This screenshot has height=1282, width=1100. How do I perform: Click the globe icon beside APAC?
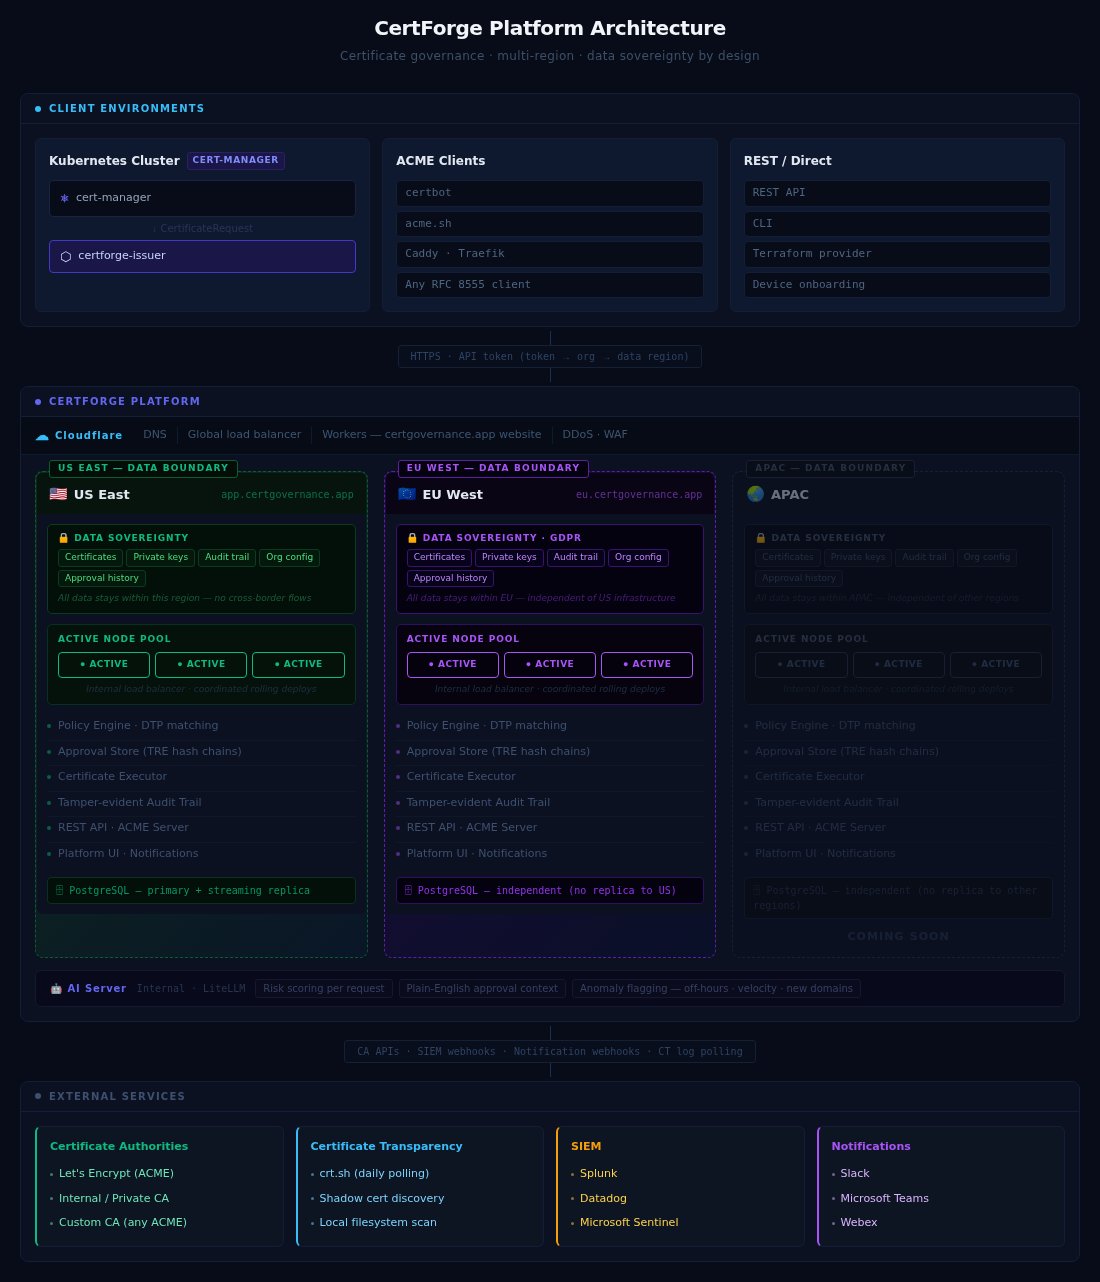[x=755, y=494]
